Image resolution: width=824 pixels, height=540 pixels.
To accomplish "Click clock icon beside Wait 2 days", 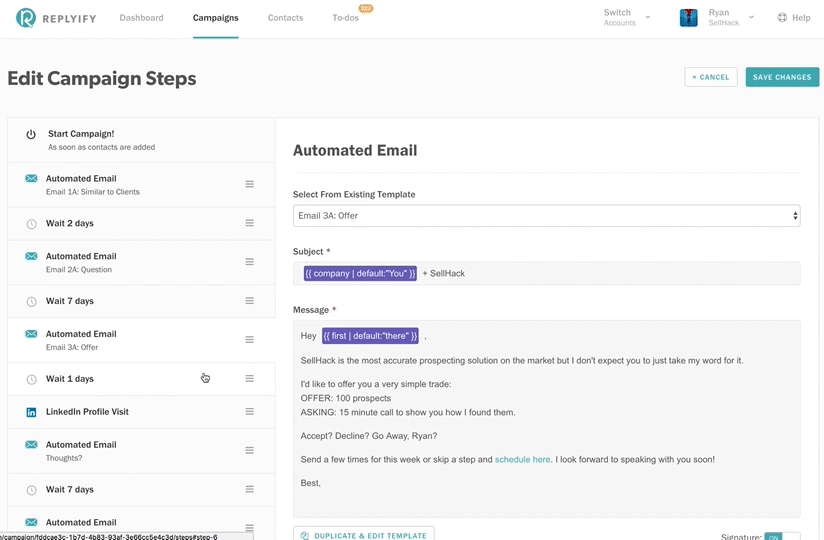I will coord(31,224).
